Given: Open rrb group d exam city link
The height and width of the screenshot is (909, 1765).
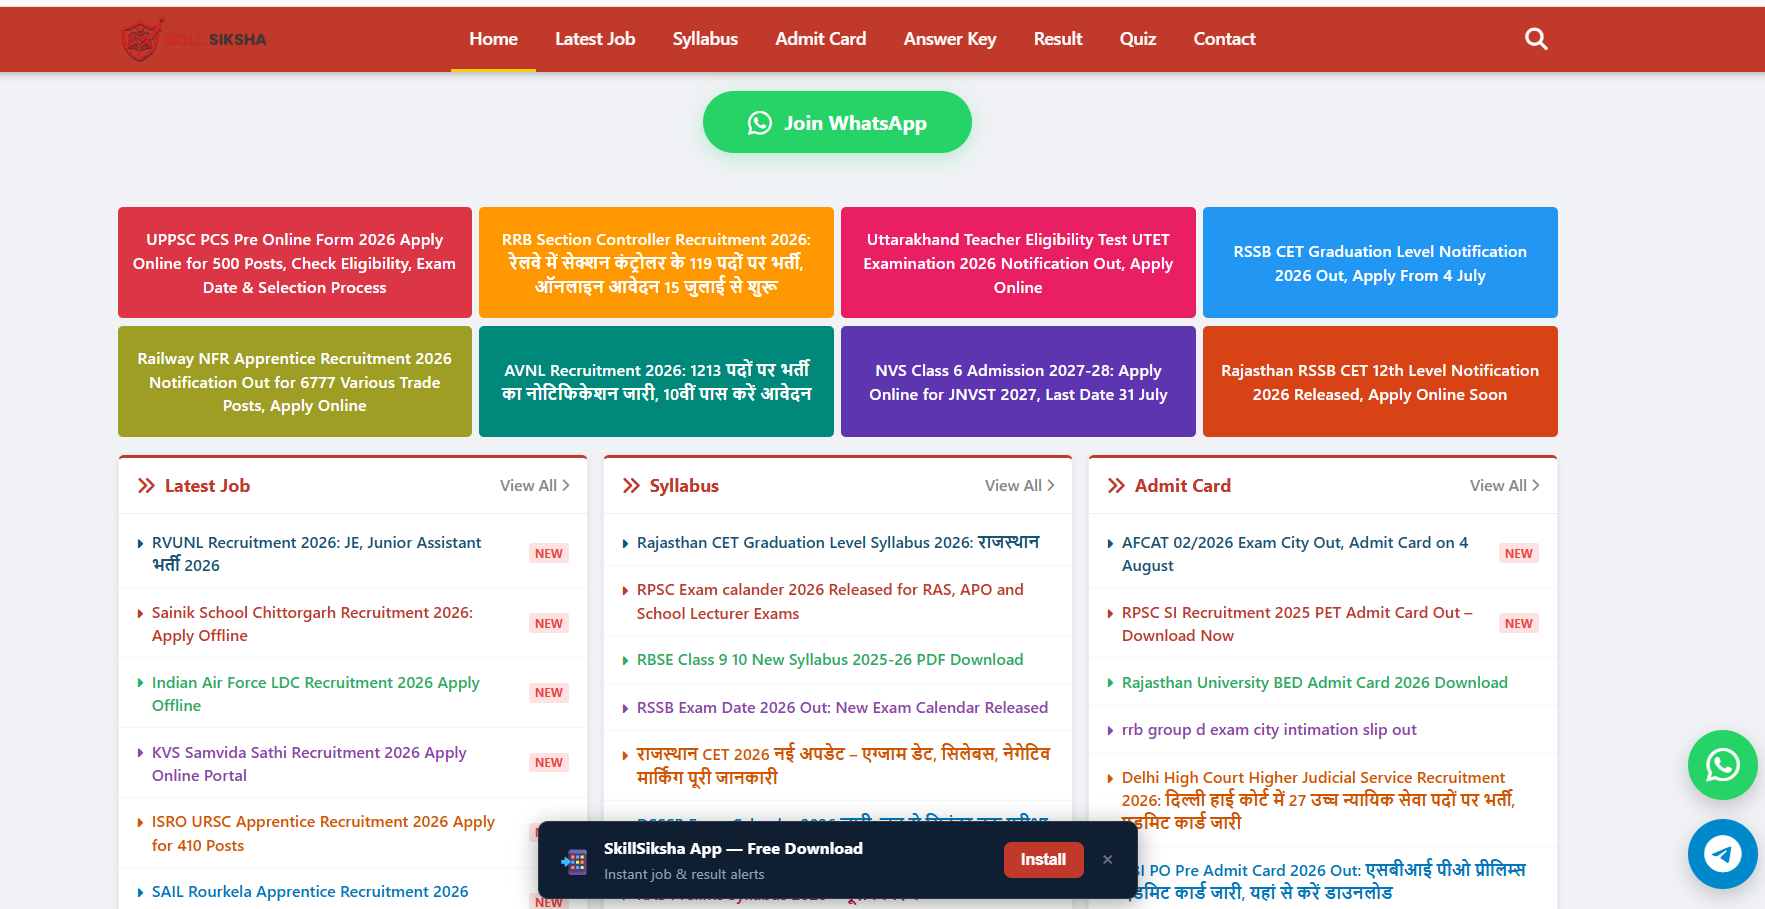Looking at the screenshot, I should (x=1269, y=730).
